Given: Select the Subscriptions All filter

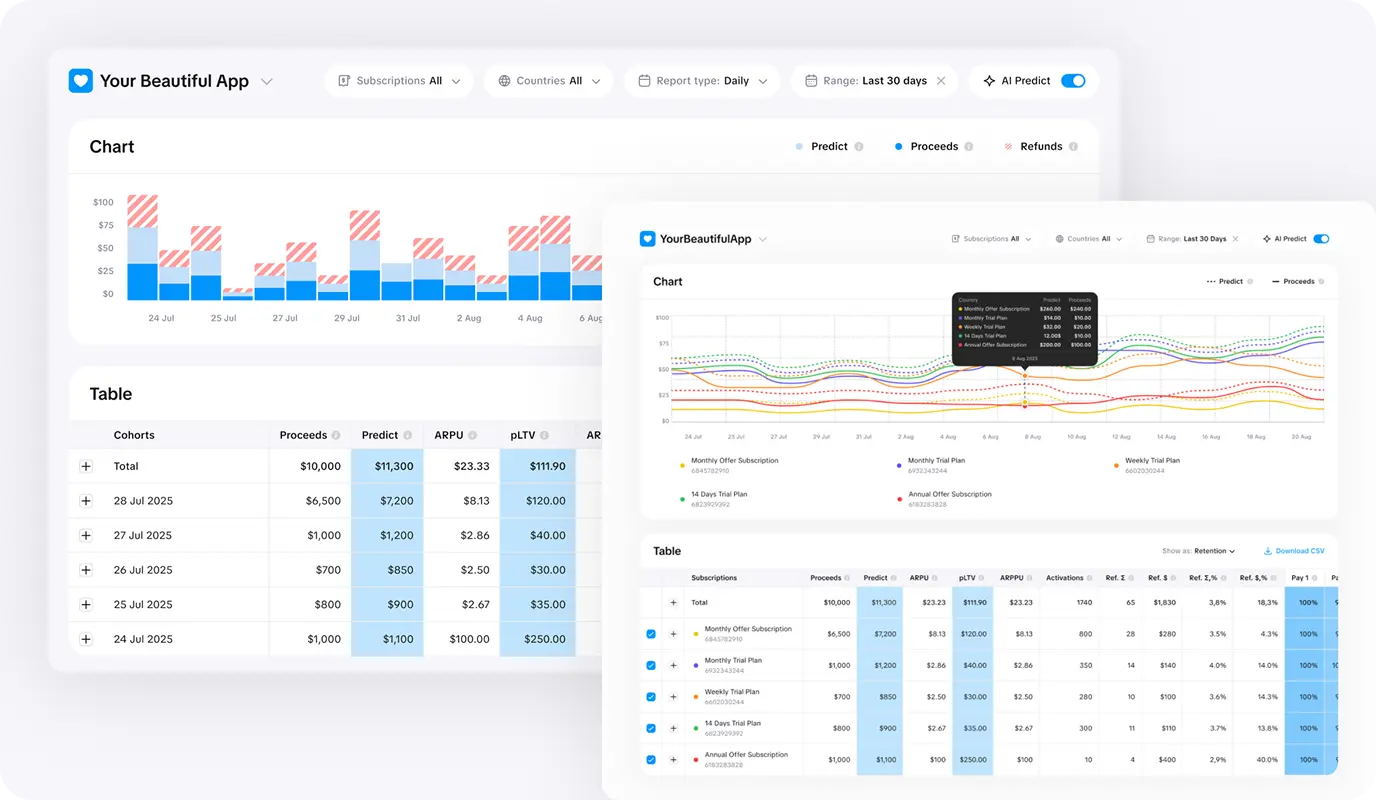Looking at the screenshot, I should coord(399,81).
